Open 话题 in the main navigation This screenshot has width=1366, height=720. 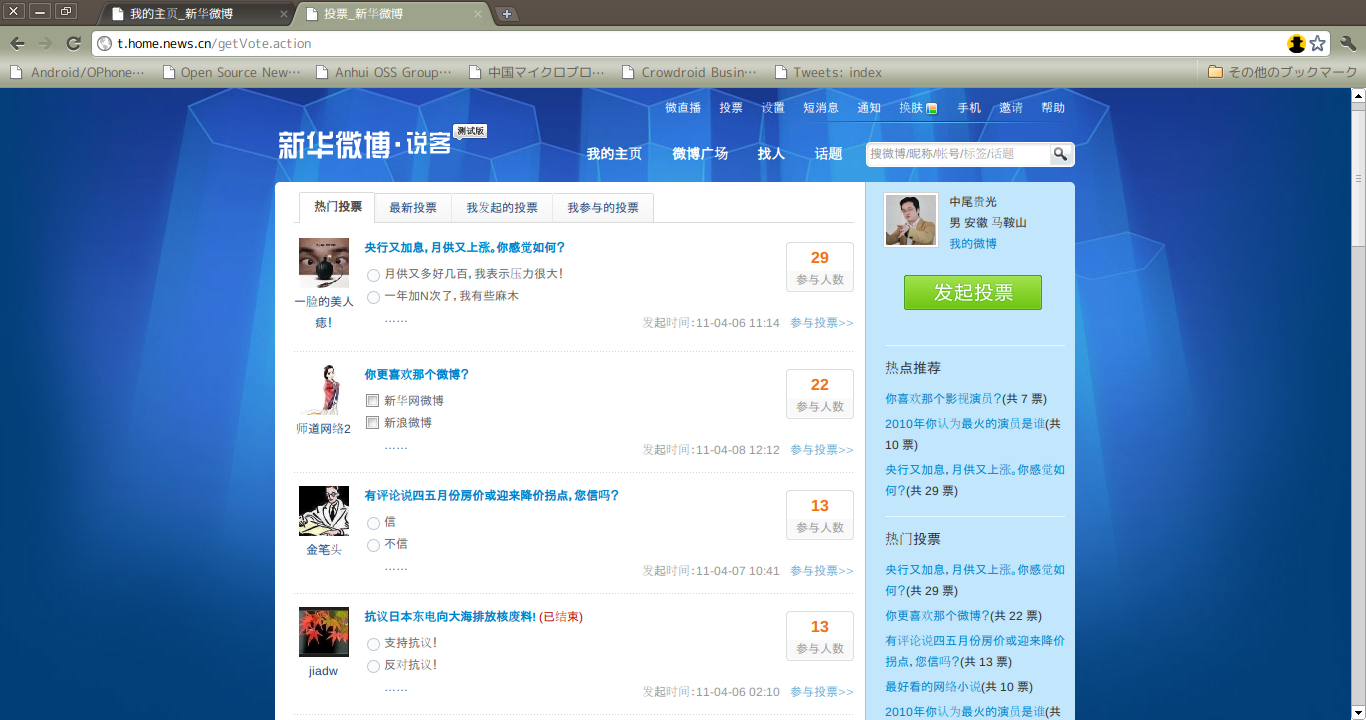click(x=828, y=153)
